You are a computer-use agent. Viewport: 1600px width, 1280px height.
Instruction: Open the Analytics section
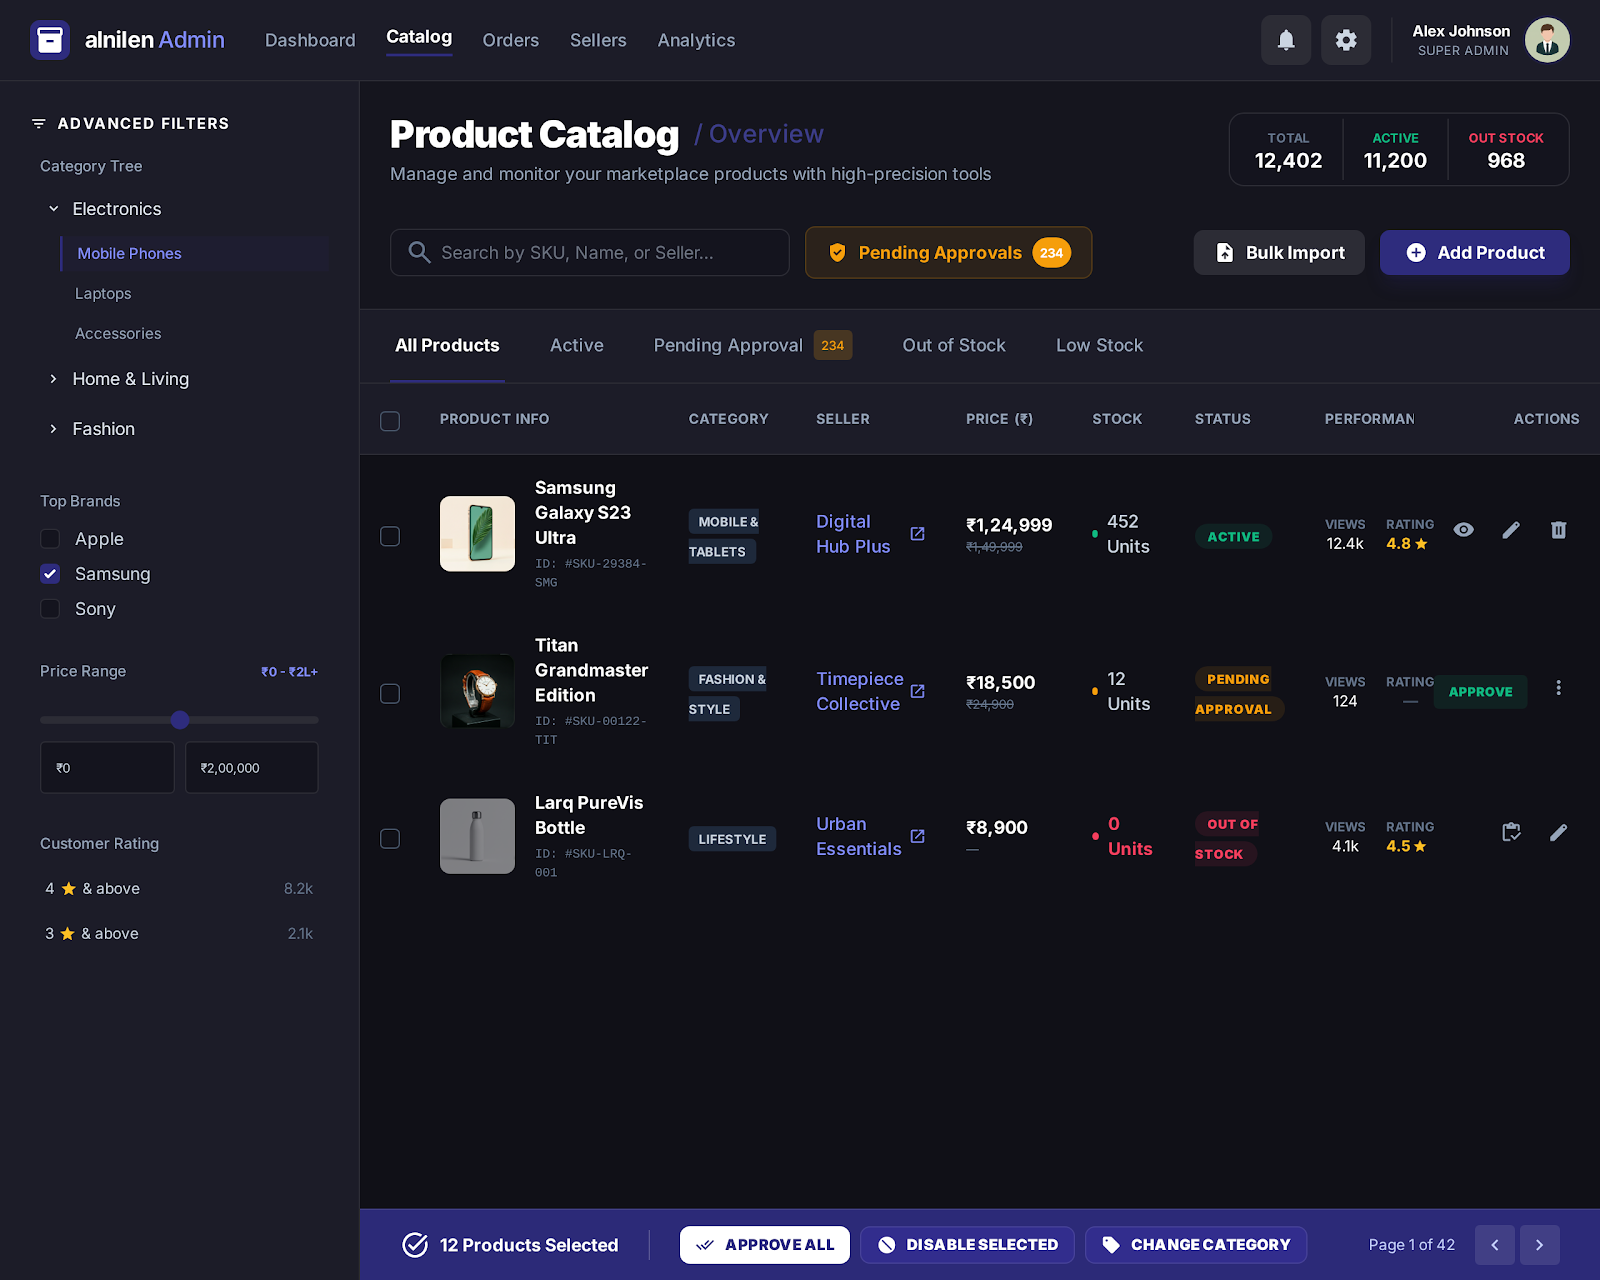696,40
